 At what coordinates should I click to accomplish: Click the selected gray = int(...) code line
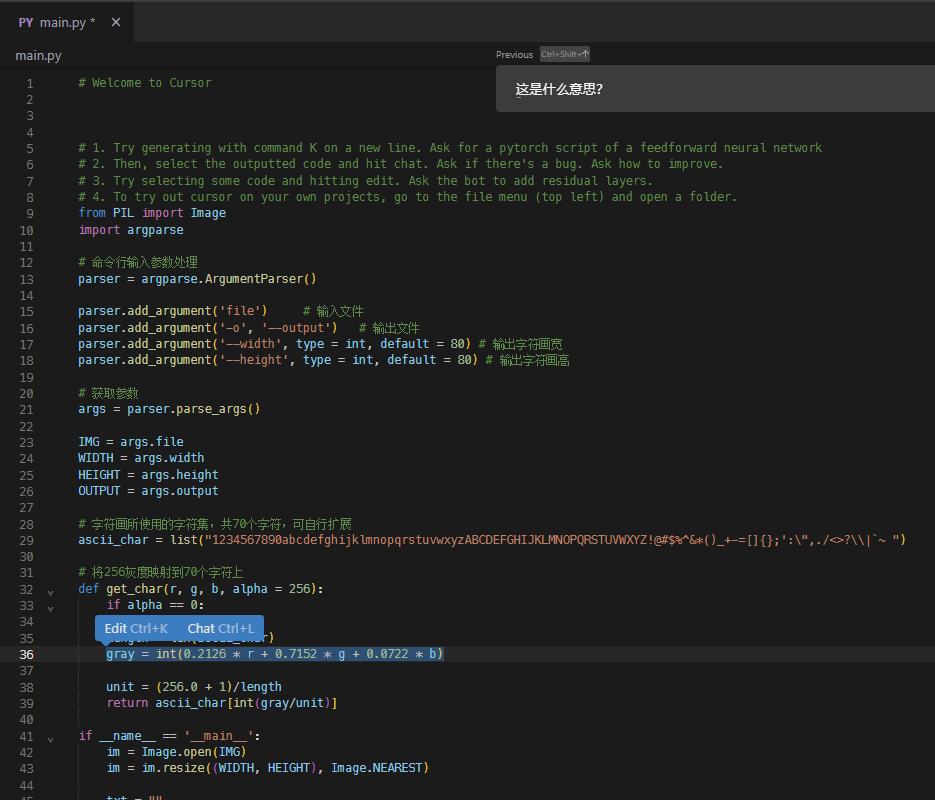pos(274,654)
